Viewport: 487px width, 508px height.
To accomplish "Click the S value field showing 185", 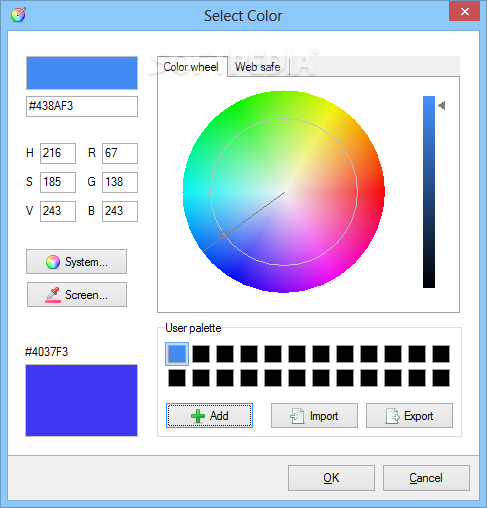I will (58, 182).
